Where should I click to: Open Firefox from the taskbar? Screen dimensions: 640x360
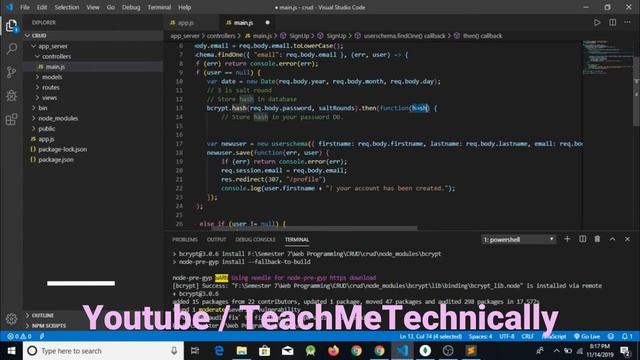coord(333,351)
